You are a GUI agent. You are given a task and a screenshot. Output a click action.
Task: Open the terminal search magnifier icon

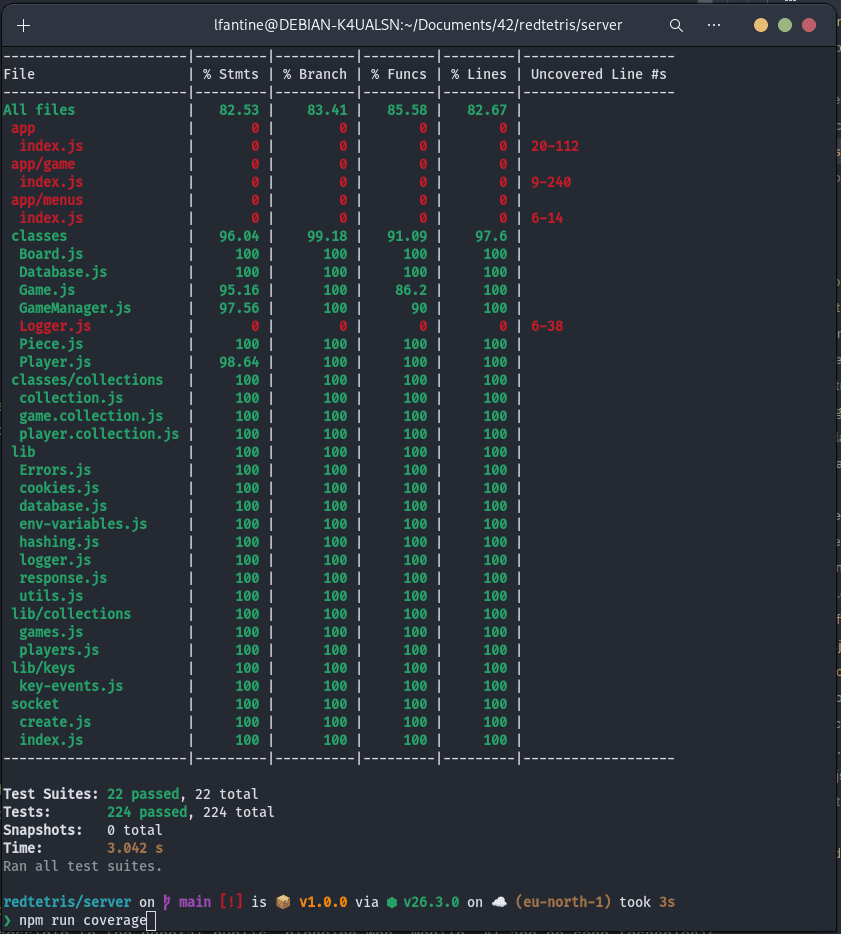pyautogui.click(x=676, y=26)
